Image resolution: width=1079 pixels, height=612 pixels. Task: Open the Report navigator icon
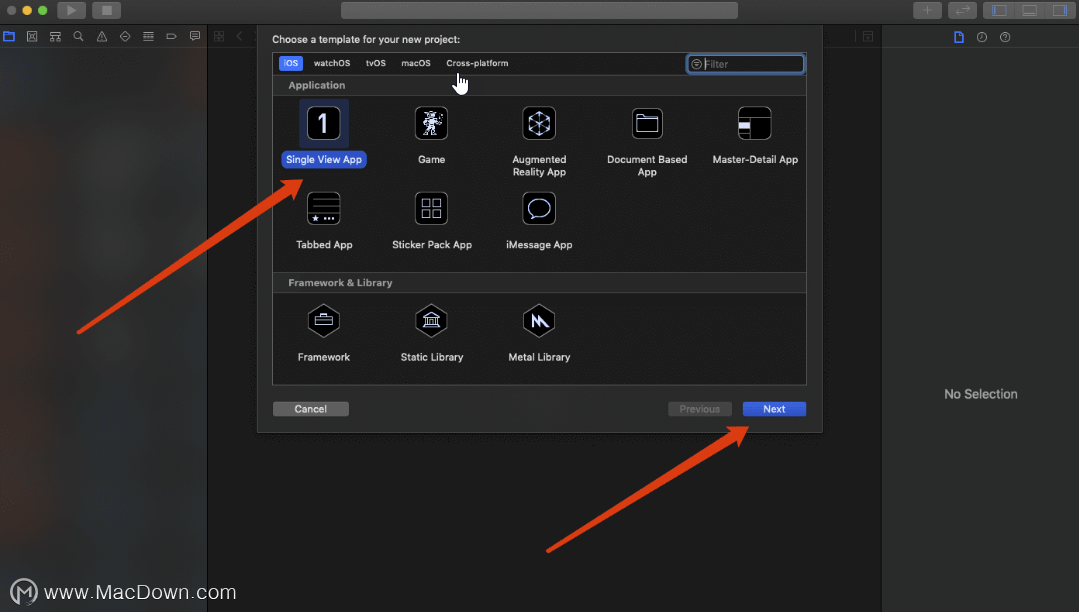coord(195,36)
